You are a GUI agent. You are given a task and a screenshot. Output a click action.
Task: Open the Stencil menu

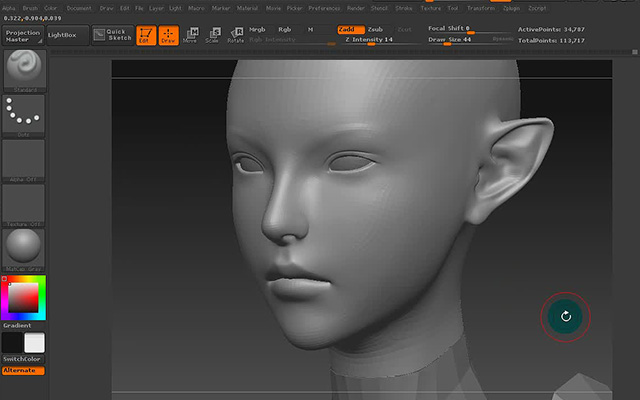379,8
